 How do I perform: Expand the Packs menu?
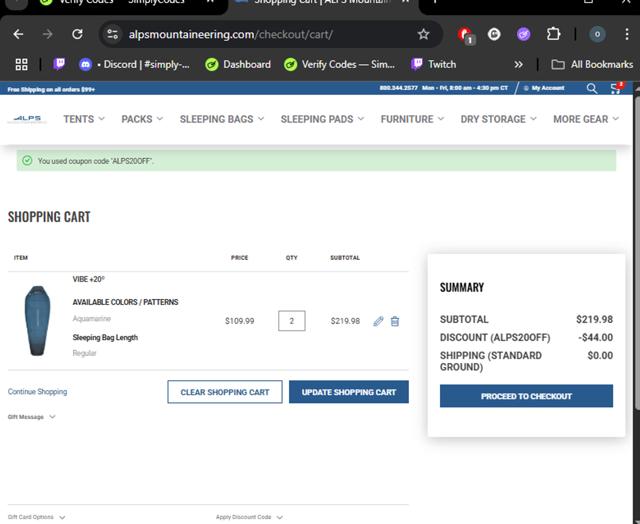pos(142,119)
